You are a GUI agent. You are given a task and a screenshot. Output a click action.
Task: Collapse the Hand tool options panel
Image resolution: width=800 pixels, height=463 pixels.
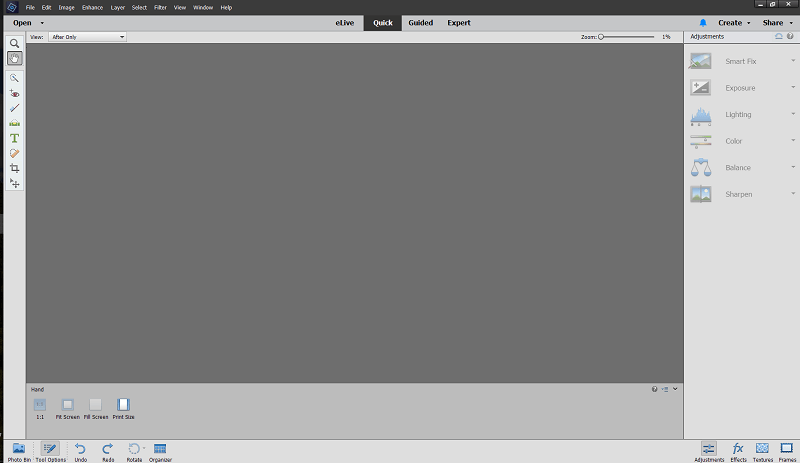(x=675, y=389)
